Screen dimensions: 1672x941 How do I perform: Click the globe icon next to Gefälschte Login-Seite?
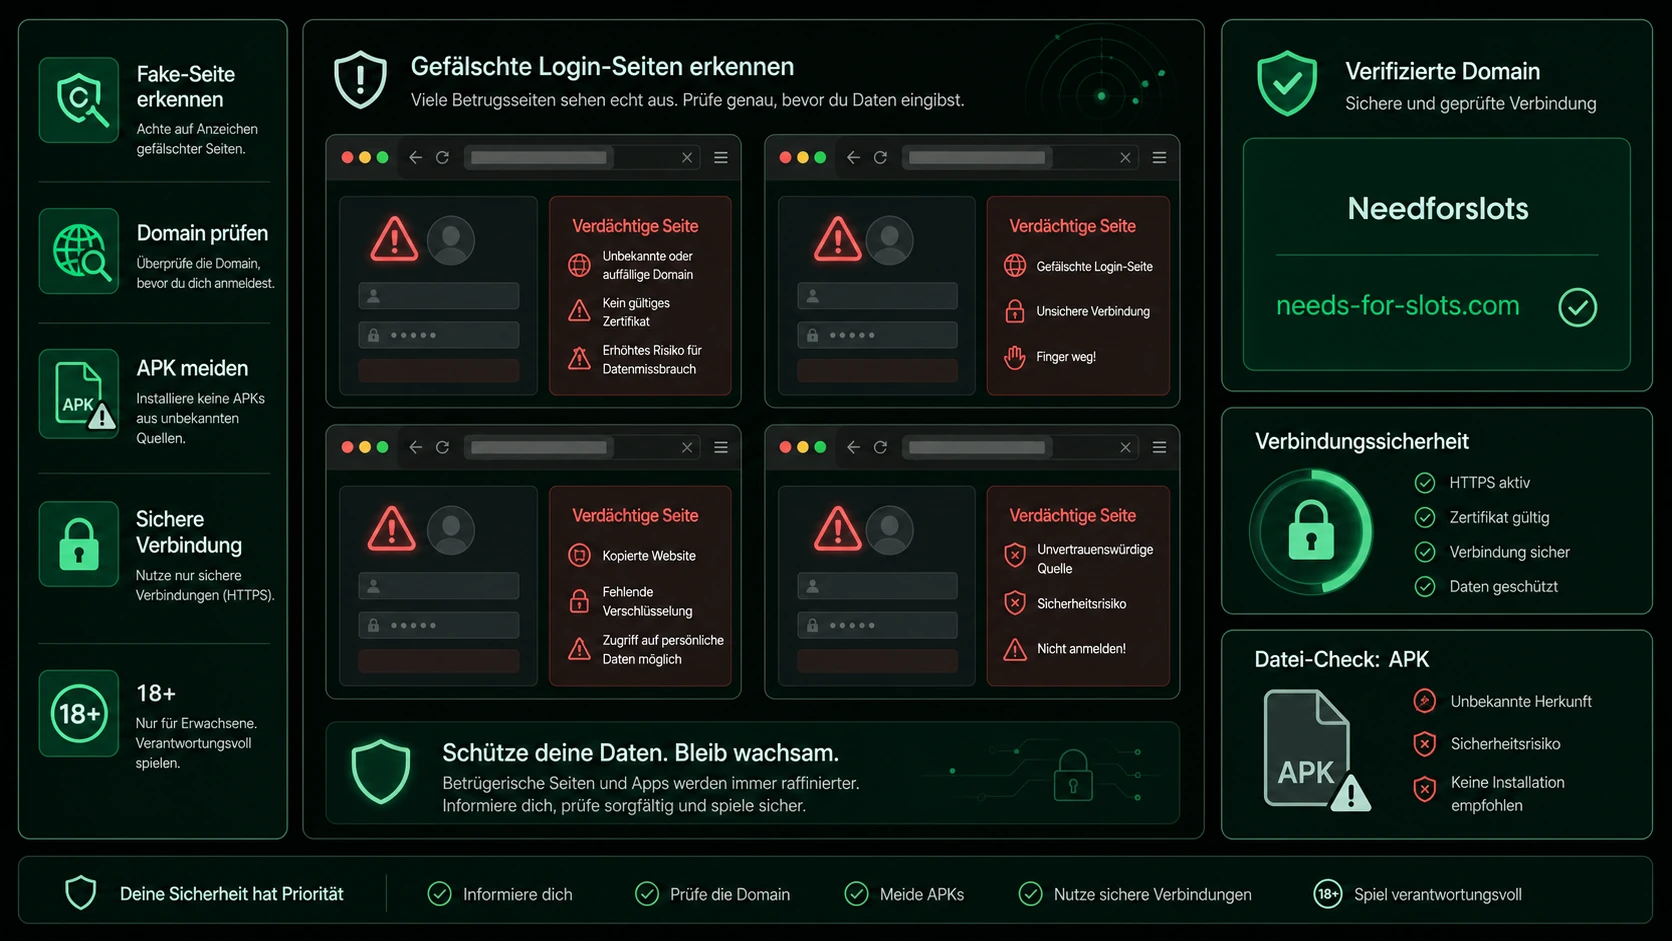click(x=1015, y=266)
